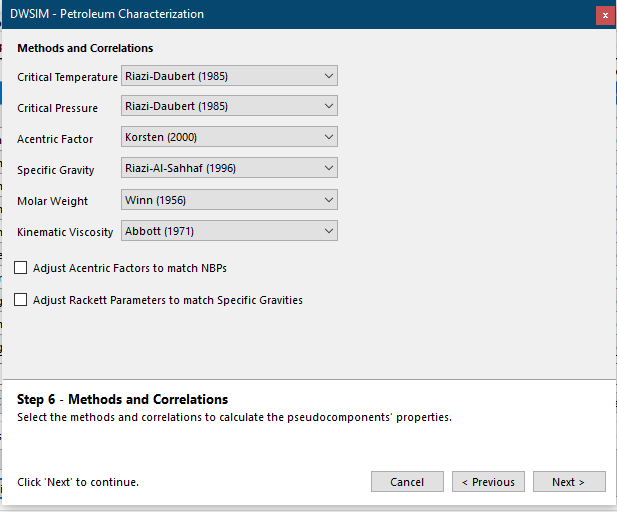The image size is (617, 512).
Task: Click the DWSIM dialog title bar
Action: pos(299,14)
